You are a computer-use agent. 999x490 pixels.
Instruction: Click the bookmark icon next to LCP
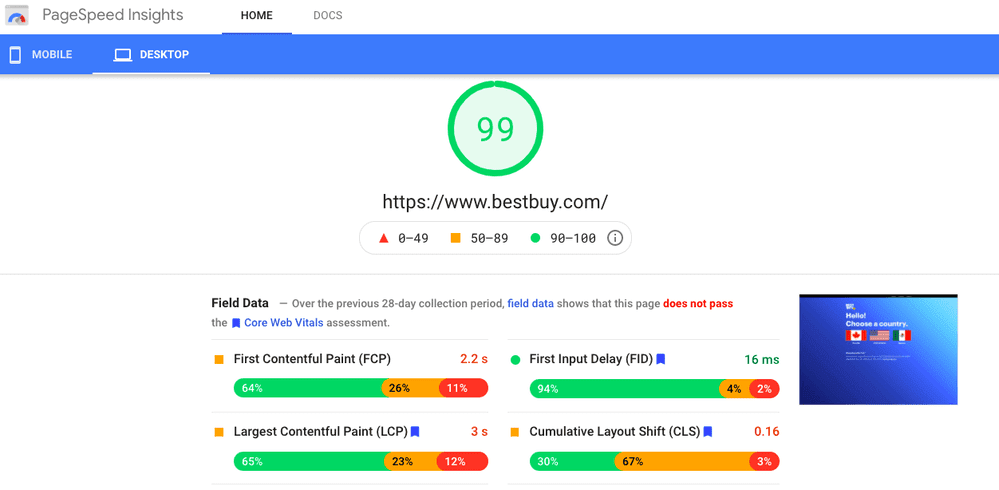[x=415, y=432]
